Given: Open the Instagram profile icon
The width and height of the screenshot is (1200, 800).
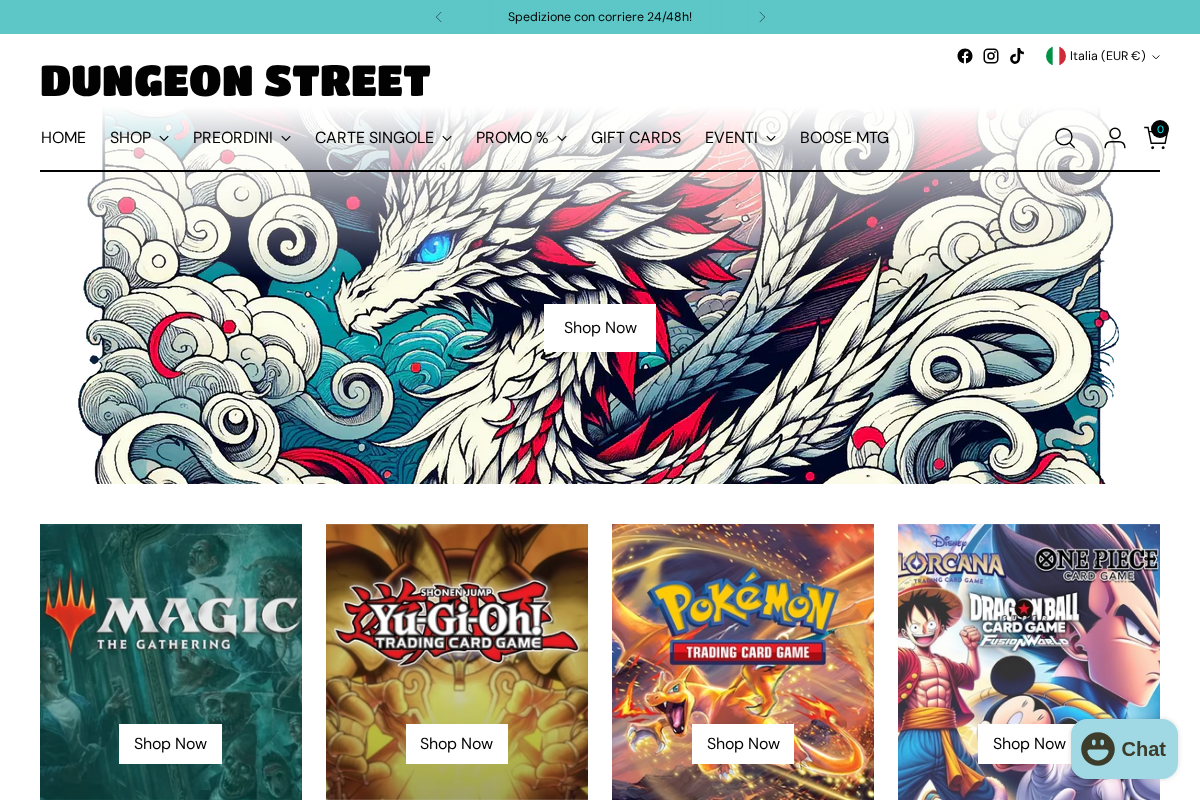Looking at the screenshot, I should tap(990, 56).
